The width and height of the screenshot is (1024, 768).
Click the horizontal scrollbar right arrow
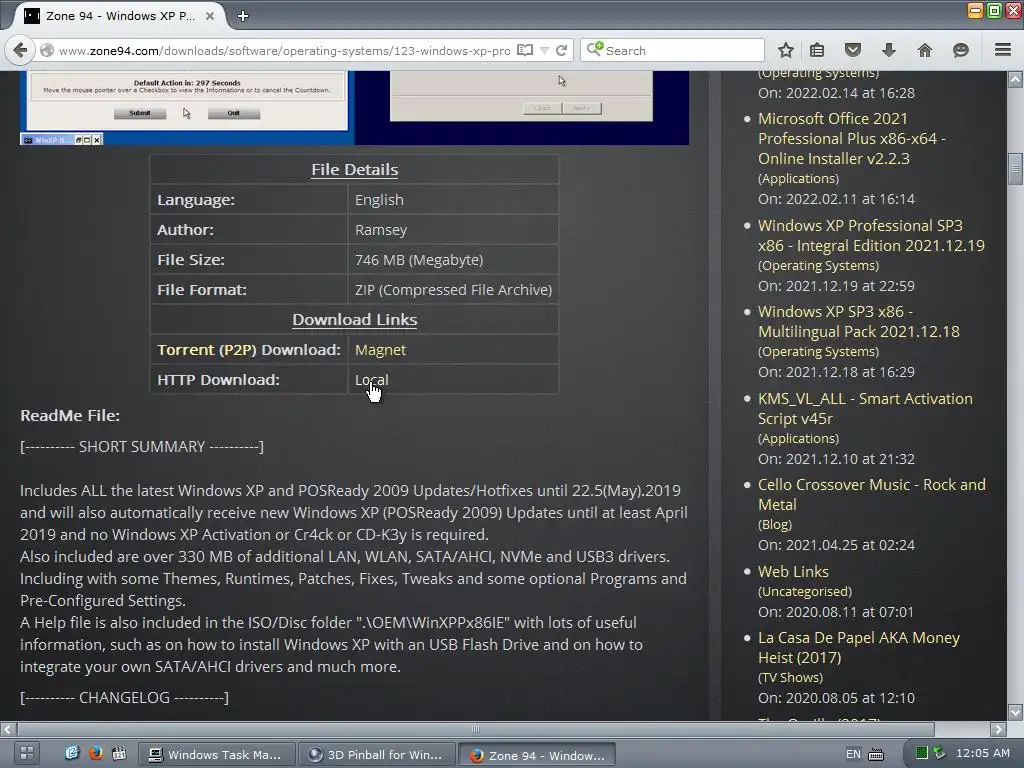click(999, 729)
